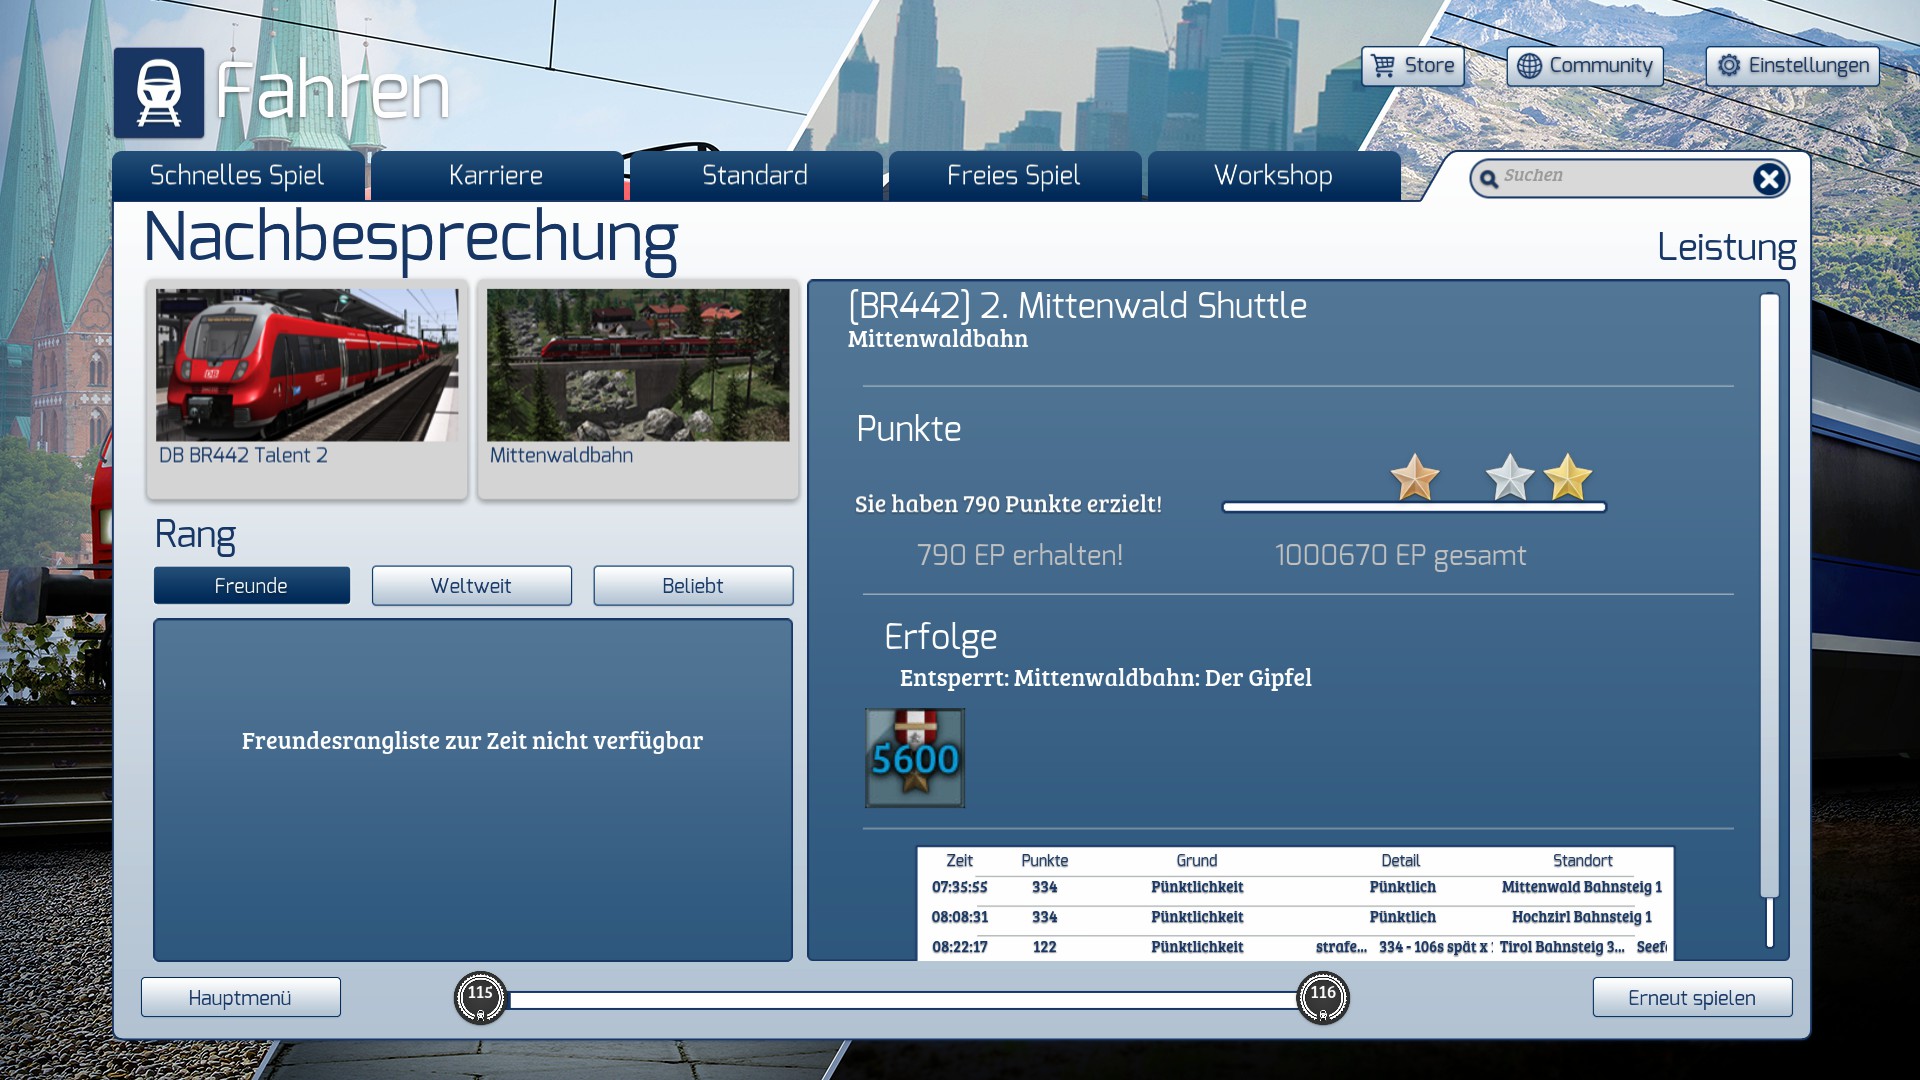Click the Fahren train logo icon
This screenshot has height=1080, width=1920.
[x=158, y=92]
